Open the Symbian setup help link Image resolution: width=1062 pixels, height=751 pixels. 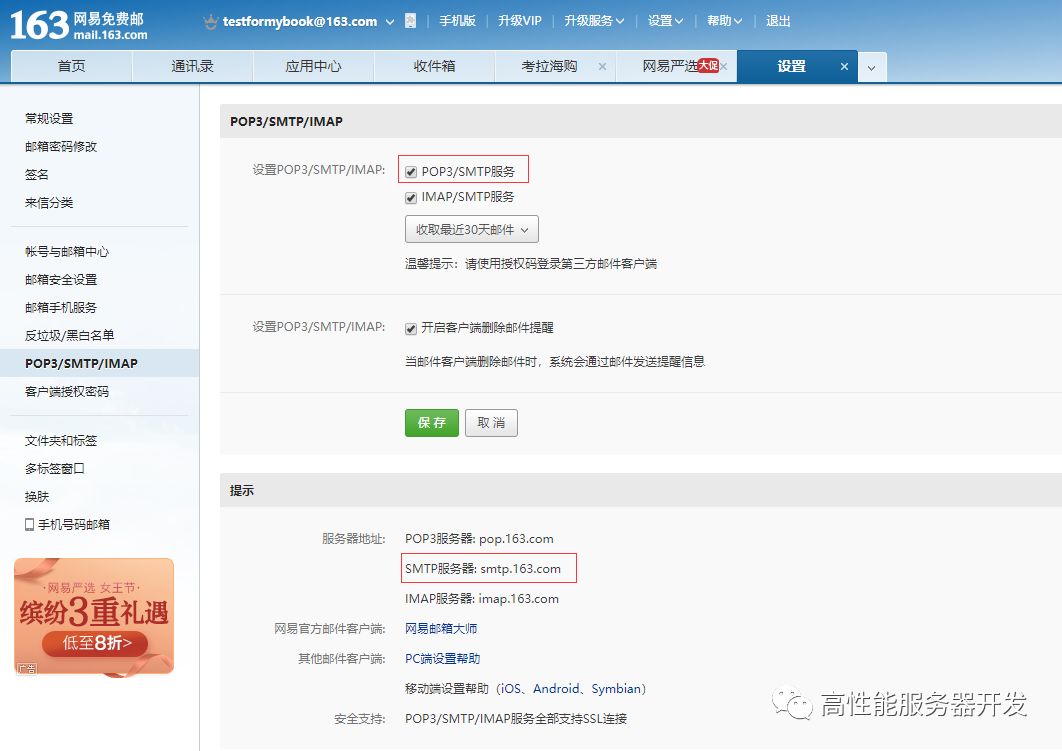pyautogui.click(x=616, y=689)
